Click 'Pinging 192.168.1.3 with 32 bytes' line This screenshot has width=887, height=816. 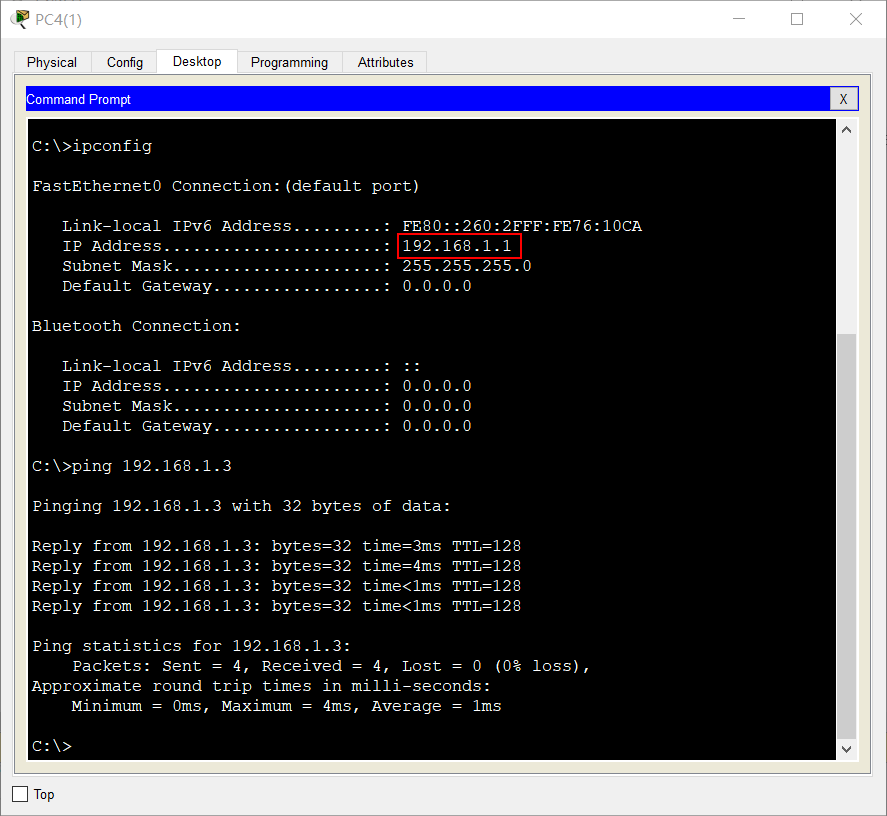(242, 506)
